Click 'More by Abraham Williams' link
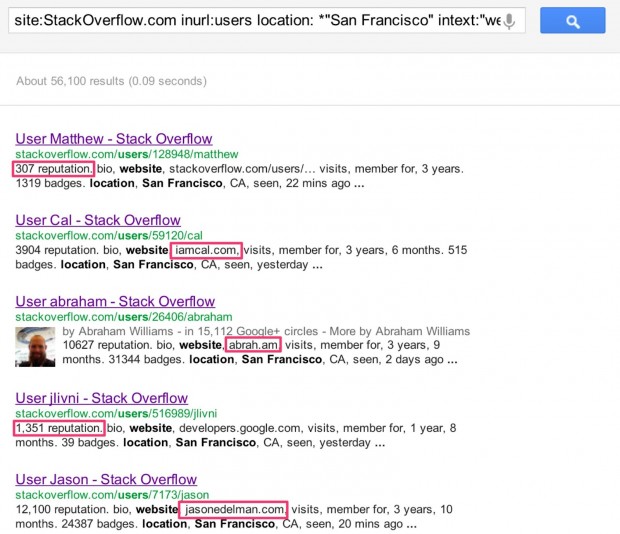The width and height of the screenshot is (620, 534). 400,331
